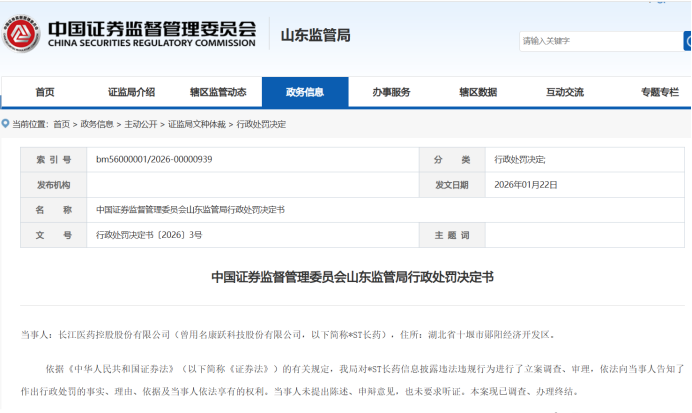Click the 证监局文种体裁 breadcrumb link
The image size is (692, 413).
click(197, 124)
